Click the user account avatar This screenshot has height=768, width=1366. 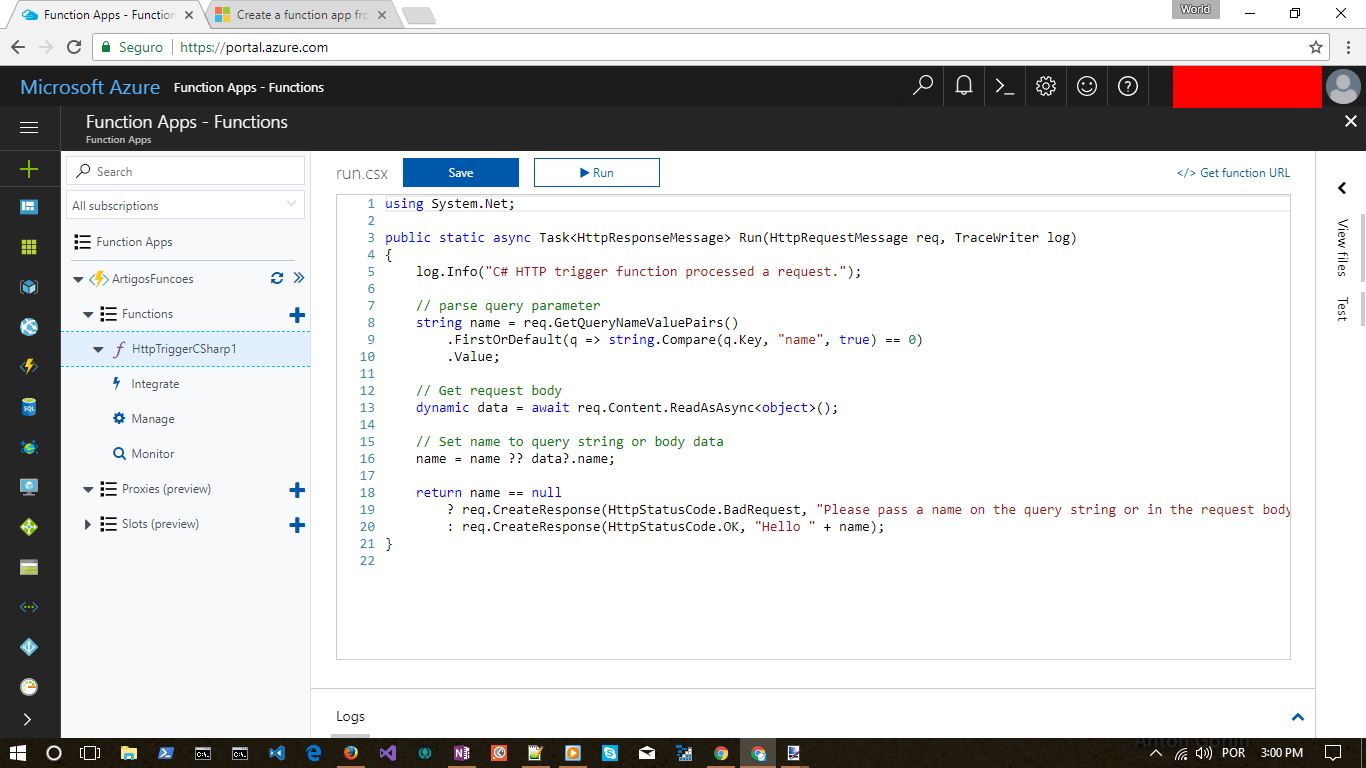point(1343,87)
